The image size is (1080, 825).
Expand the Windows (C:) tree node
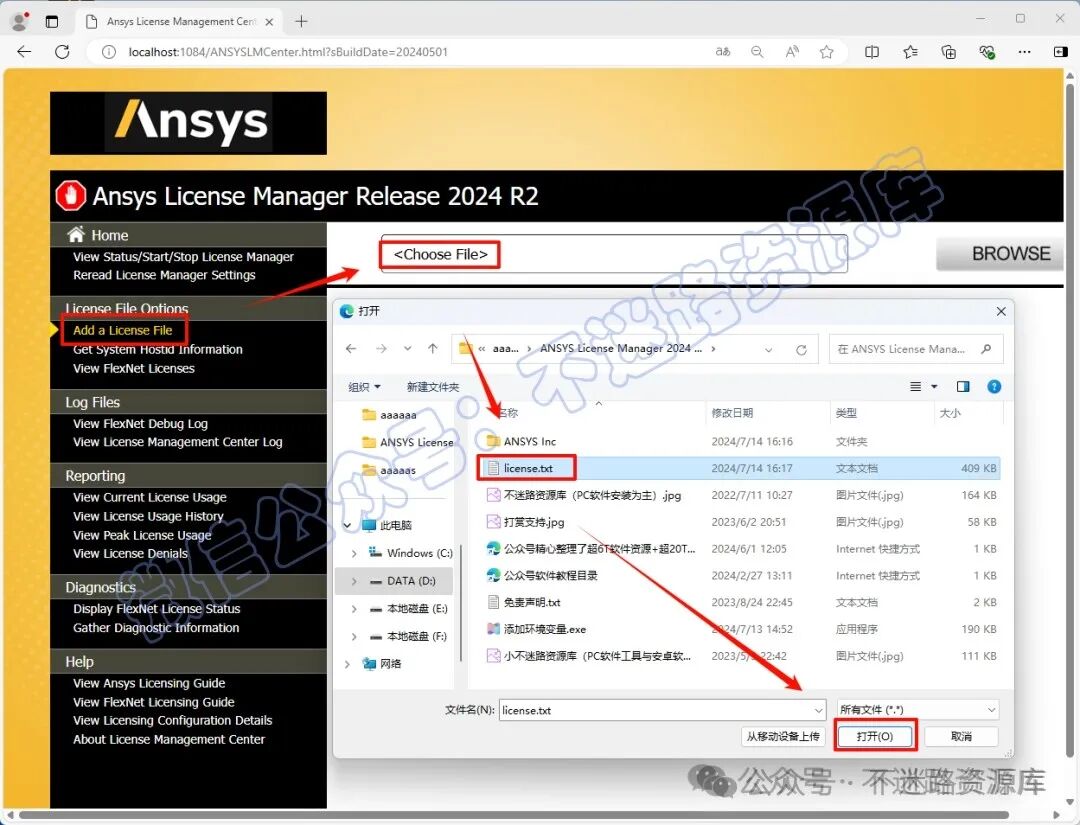click(x=354, y=553)
